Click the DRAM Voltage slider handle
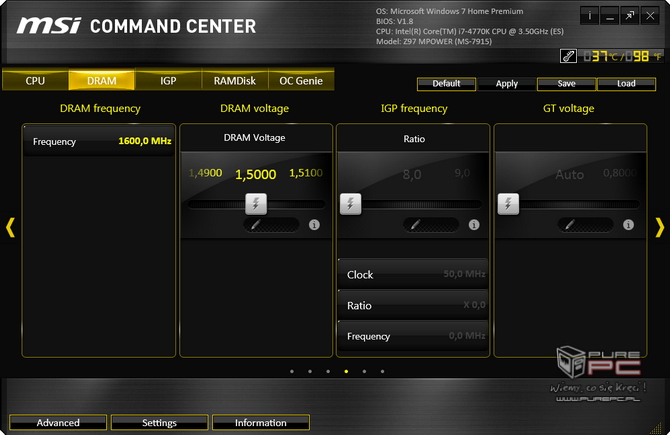 pos(256,204)
